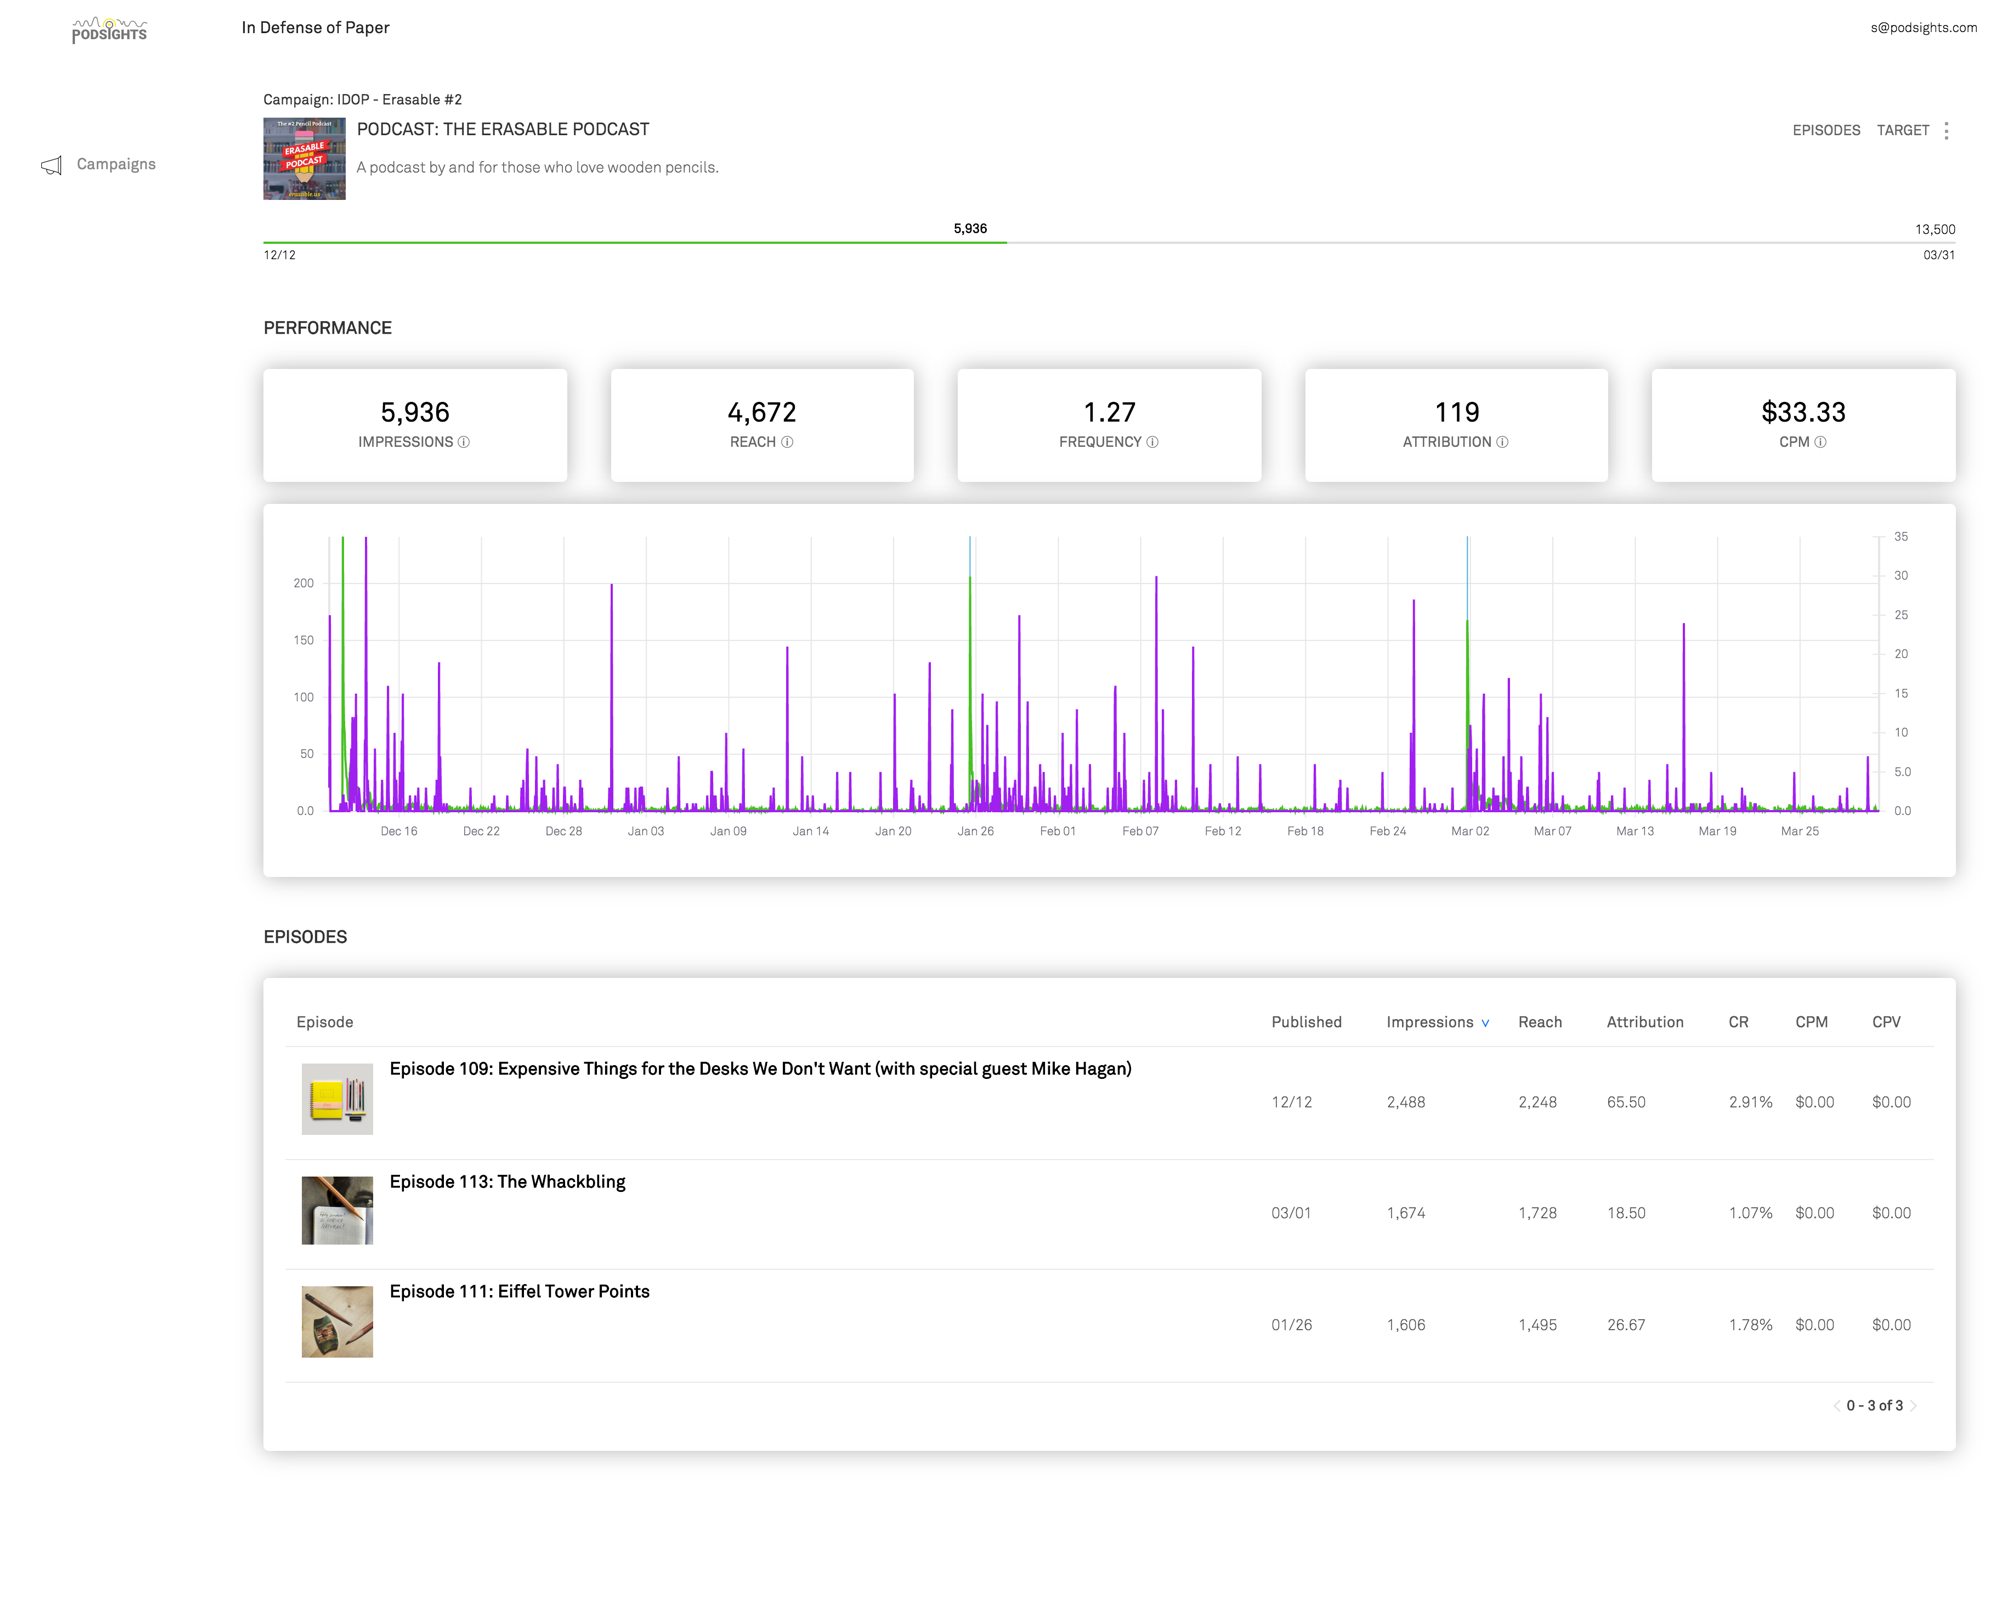Screen dimensions: 2000x1600
Task: Go to next page of episodes
Action: (1913, 1405)
